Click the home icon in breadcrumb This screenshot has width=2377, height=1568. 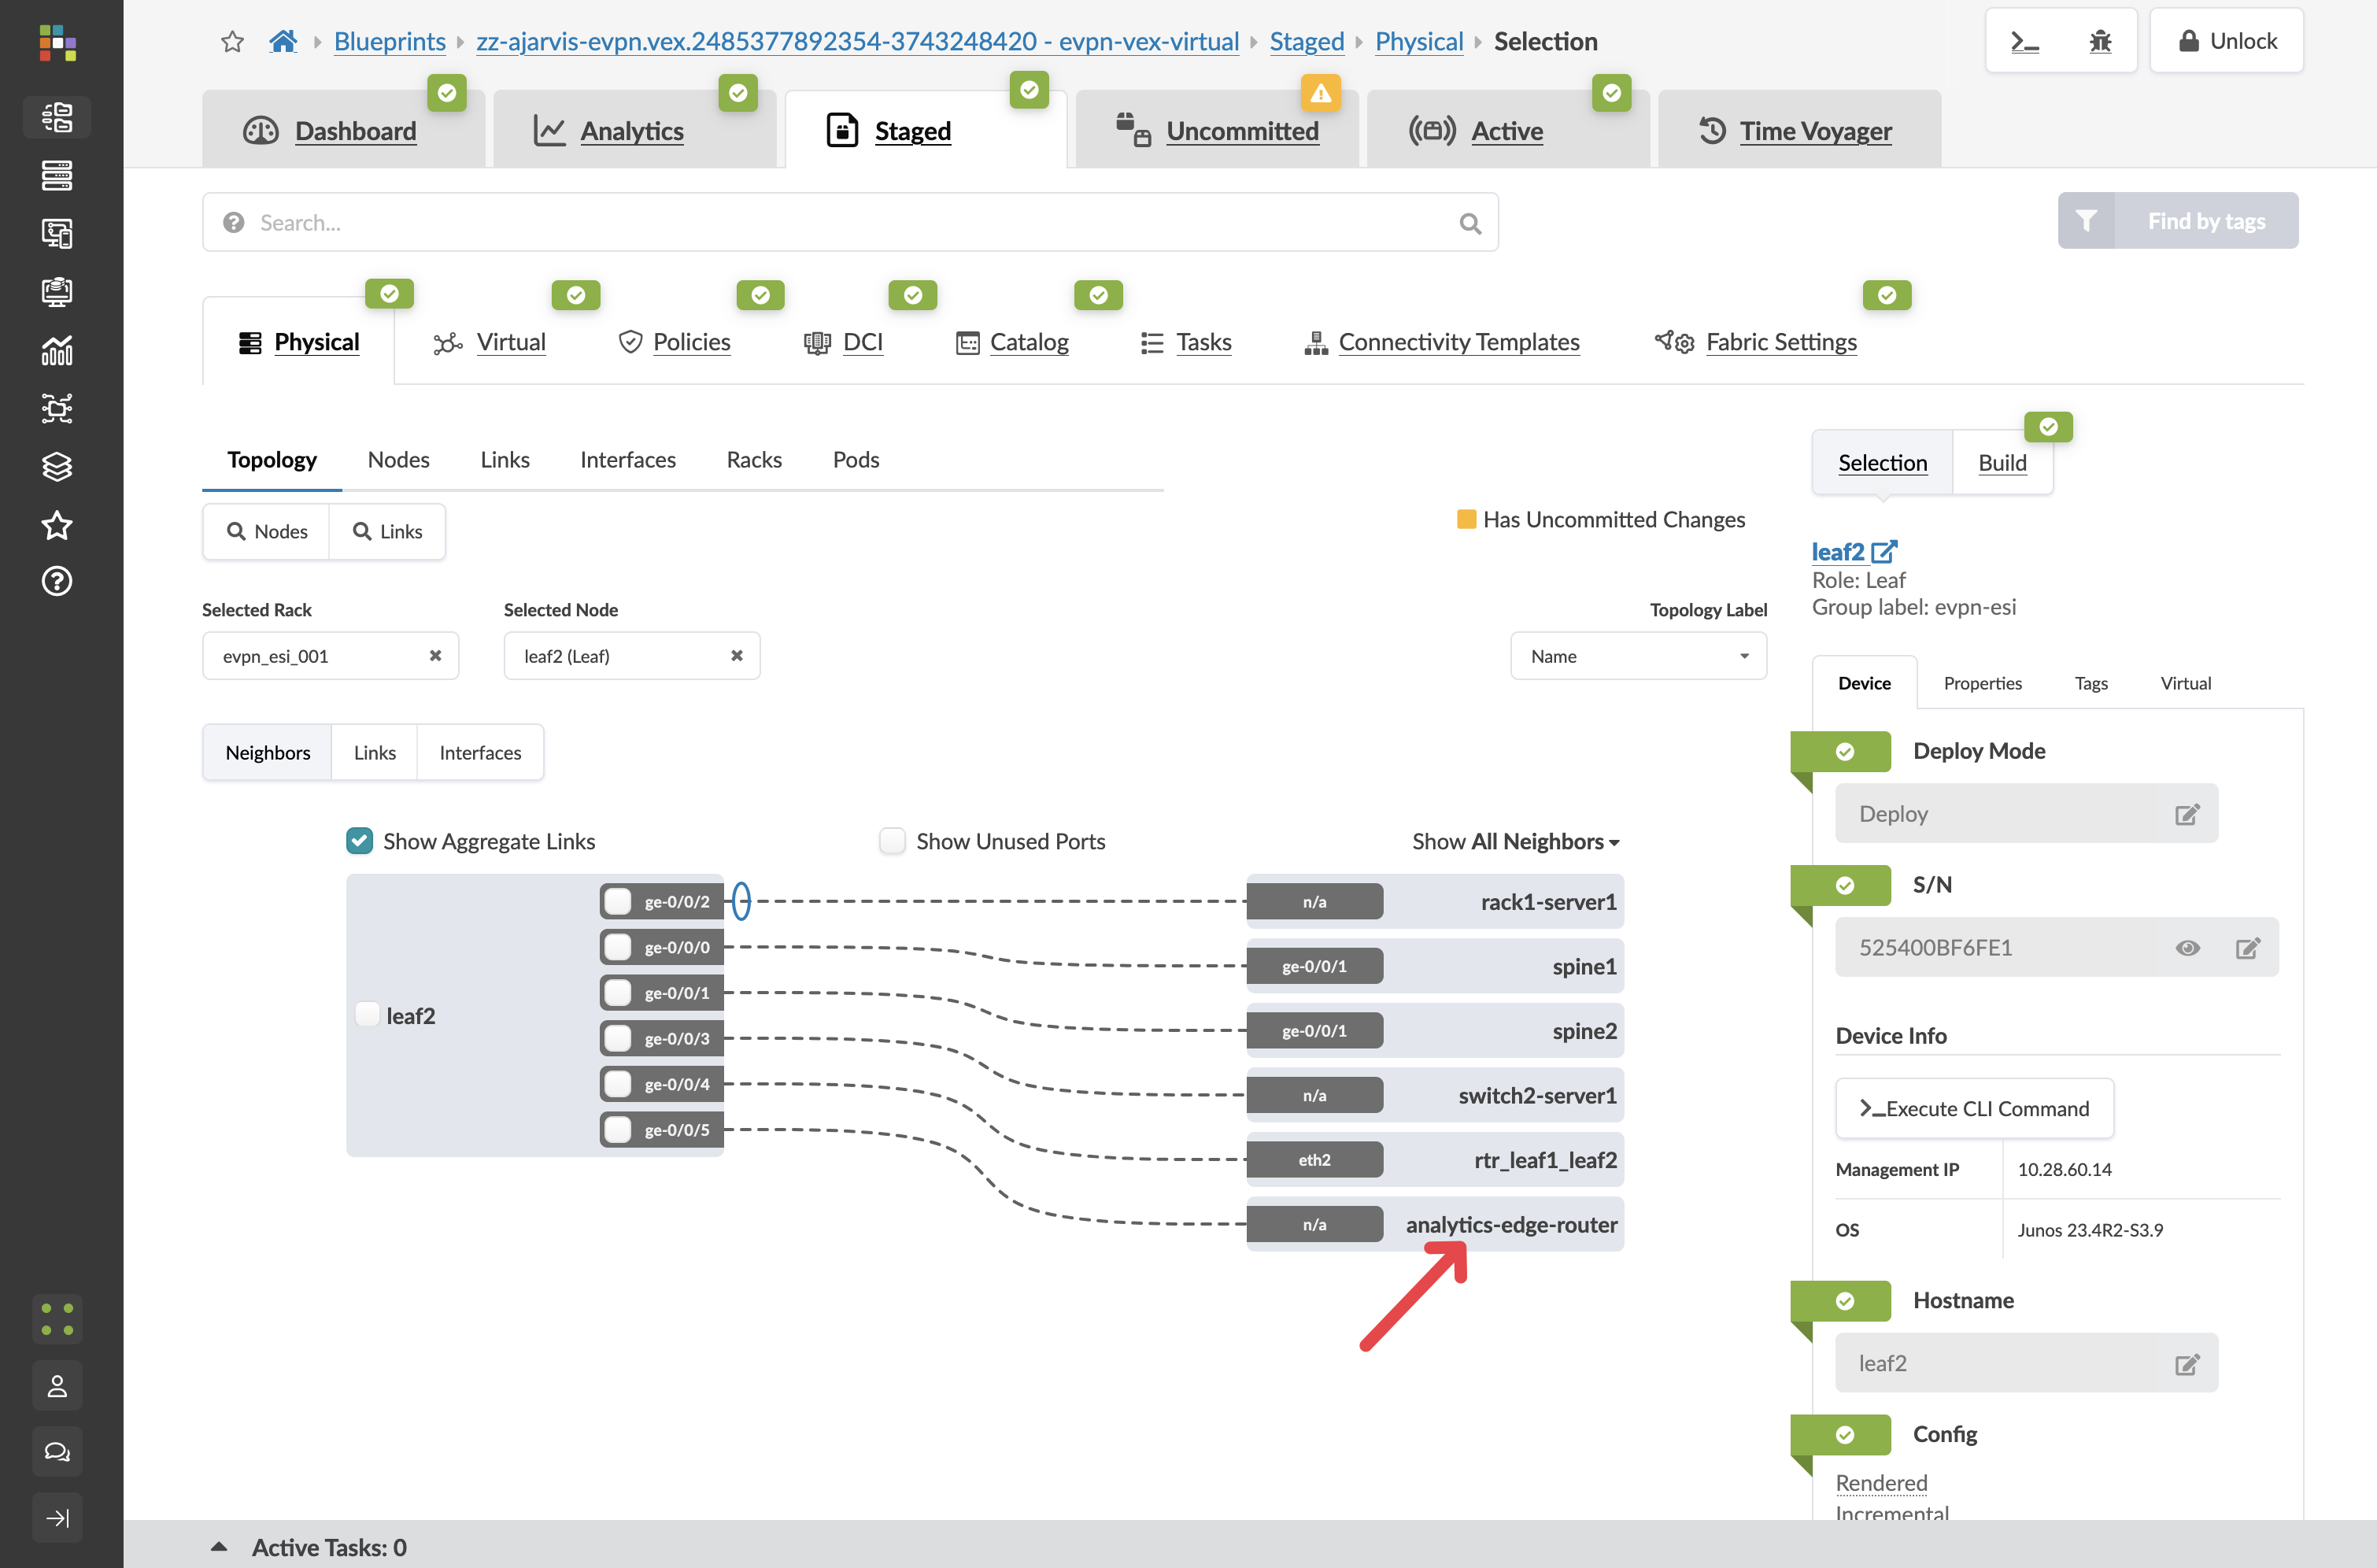(283, 42)
